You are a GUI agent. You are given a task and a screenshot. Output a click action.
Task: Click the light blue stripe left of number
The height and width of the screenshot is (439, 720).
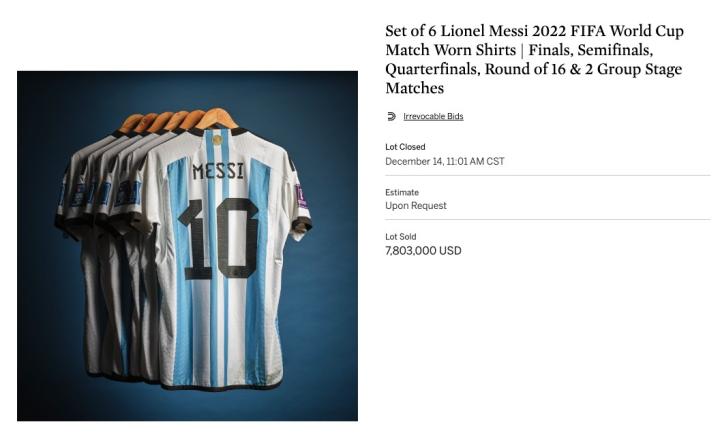tap(180, 271)
